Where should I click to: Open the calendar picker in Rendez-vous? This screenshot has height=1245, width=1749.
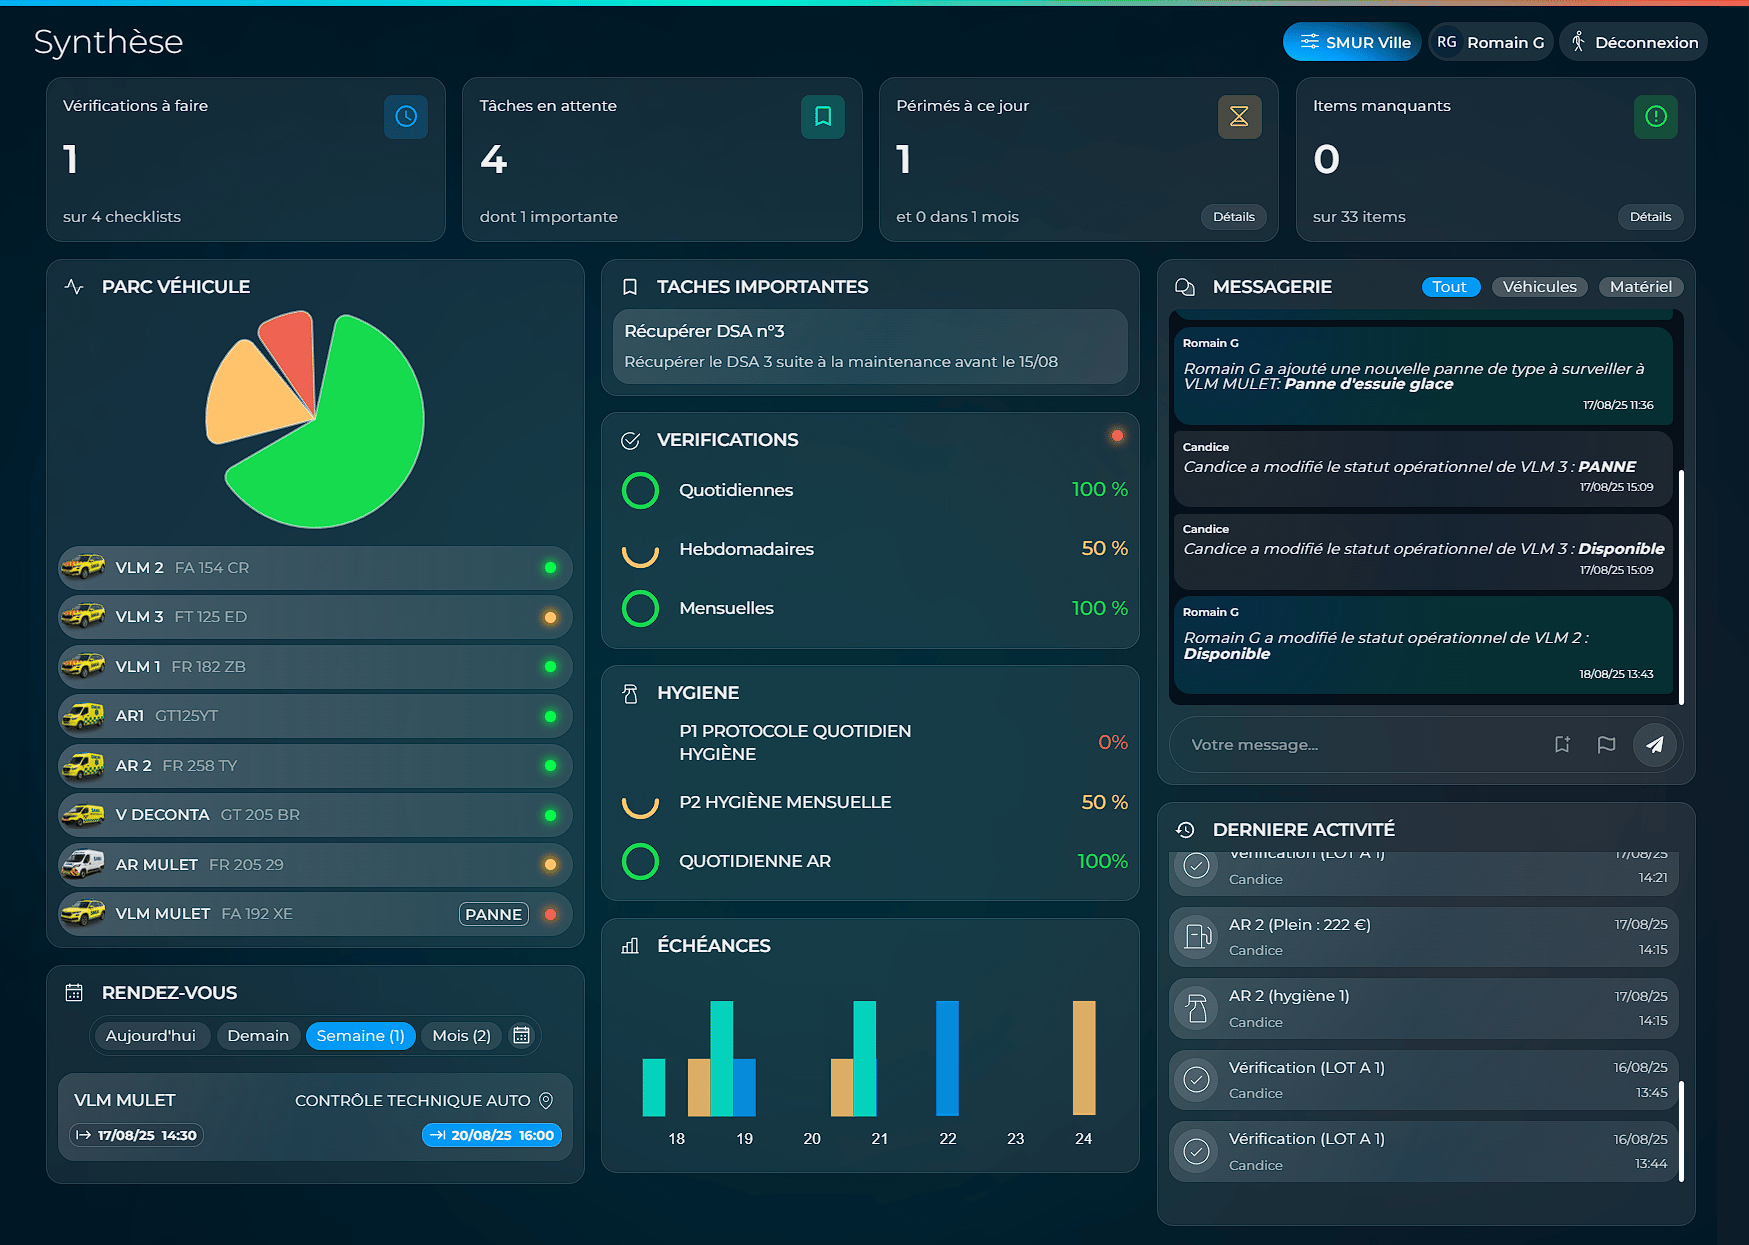(521, 1036)
